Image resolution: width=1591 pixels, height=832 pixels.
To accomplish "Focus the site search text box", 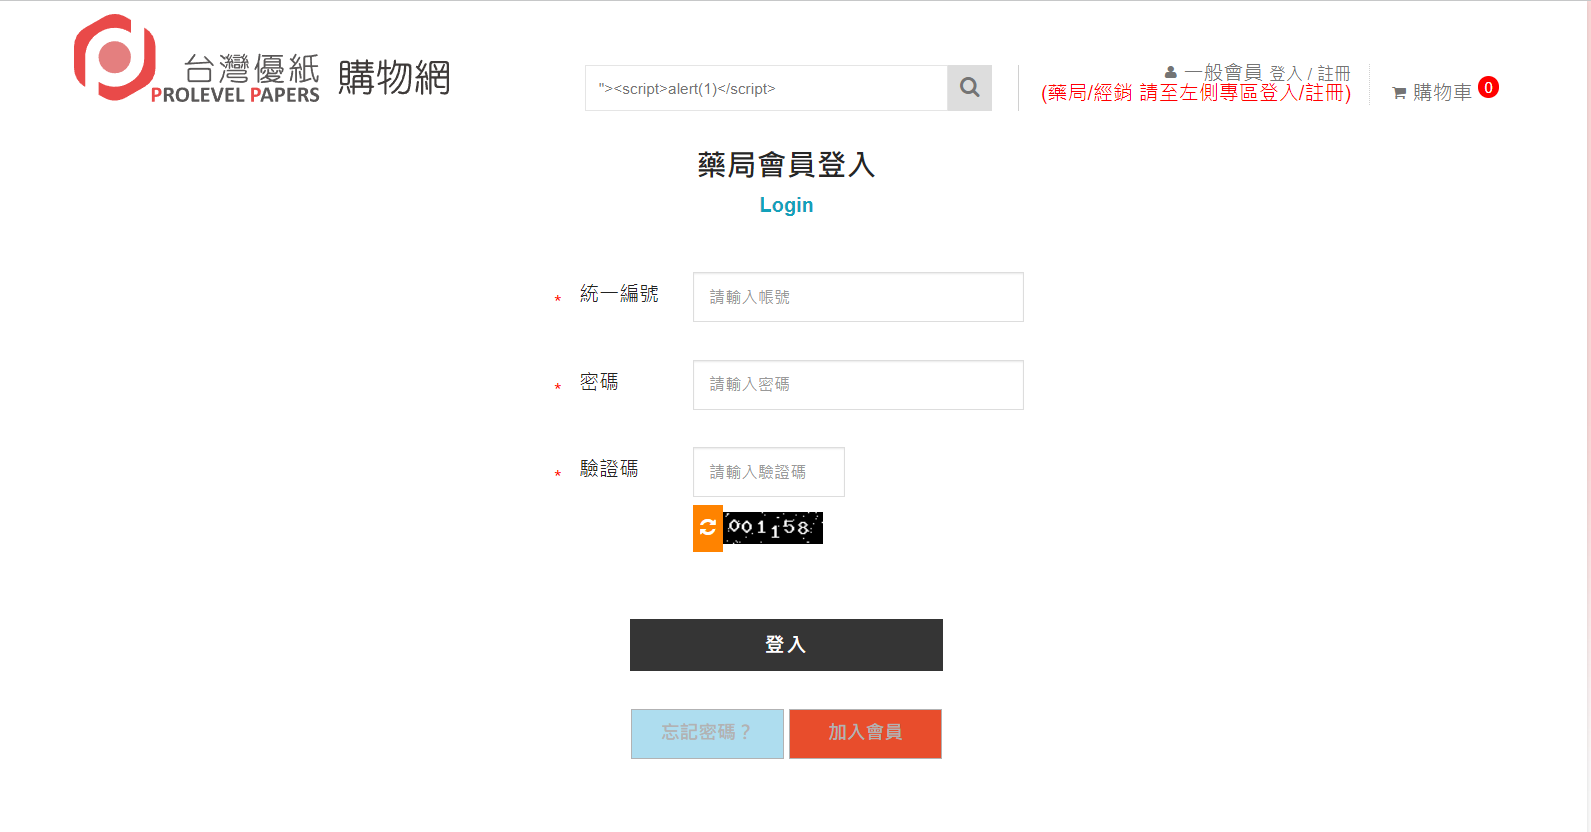I will [766, 88].
